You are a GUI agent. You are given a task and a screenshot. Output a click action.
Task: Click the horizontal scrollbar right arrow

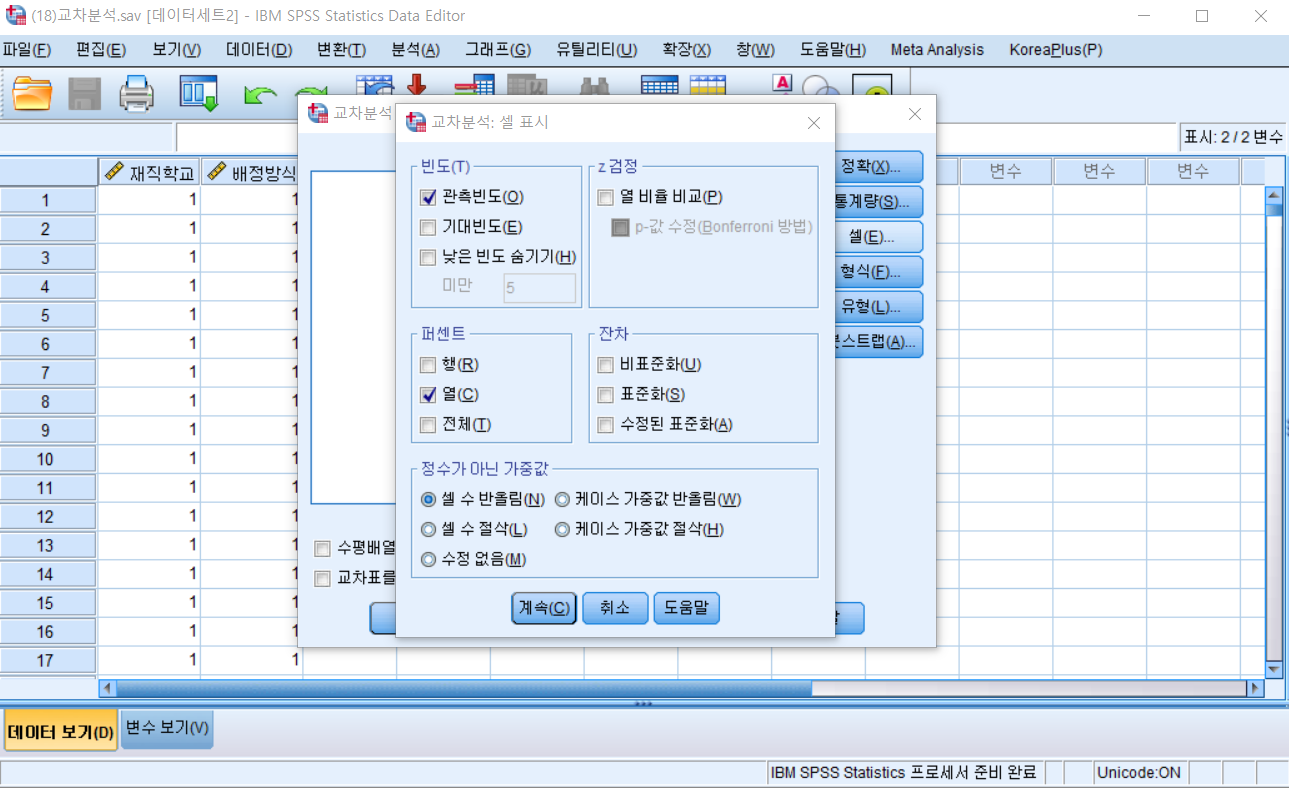tap(1254, 689)
